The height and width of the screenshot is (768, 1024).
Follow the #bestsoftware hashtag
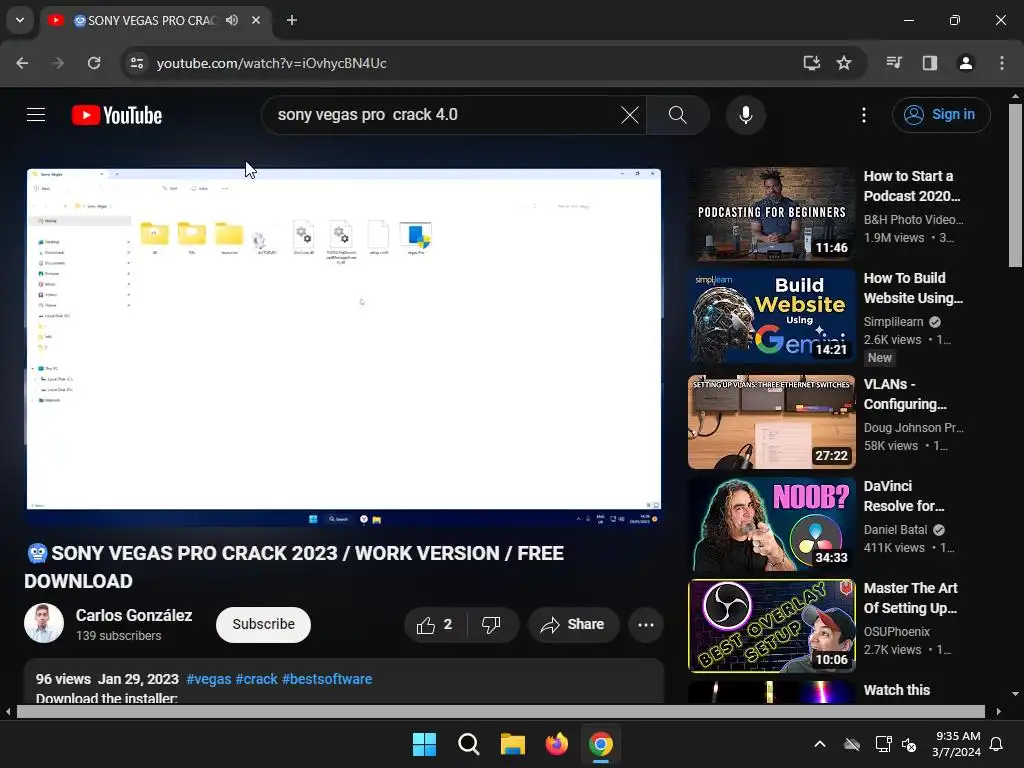(327, 679)
